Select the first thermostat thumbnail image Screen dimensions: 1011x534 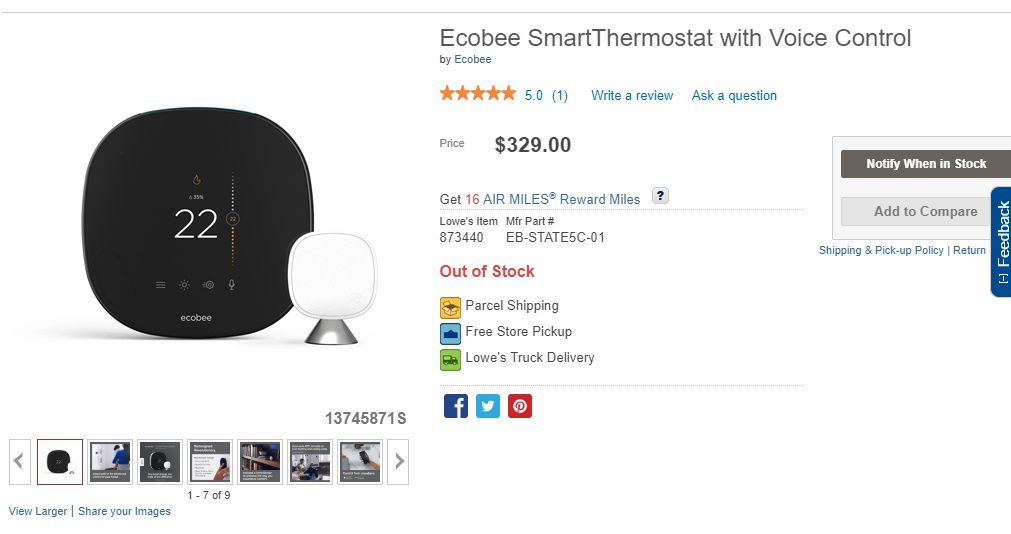tap(60, 462)
